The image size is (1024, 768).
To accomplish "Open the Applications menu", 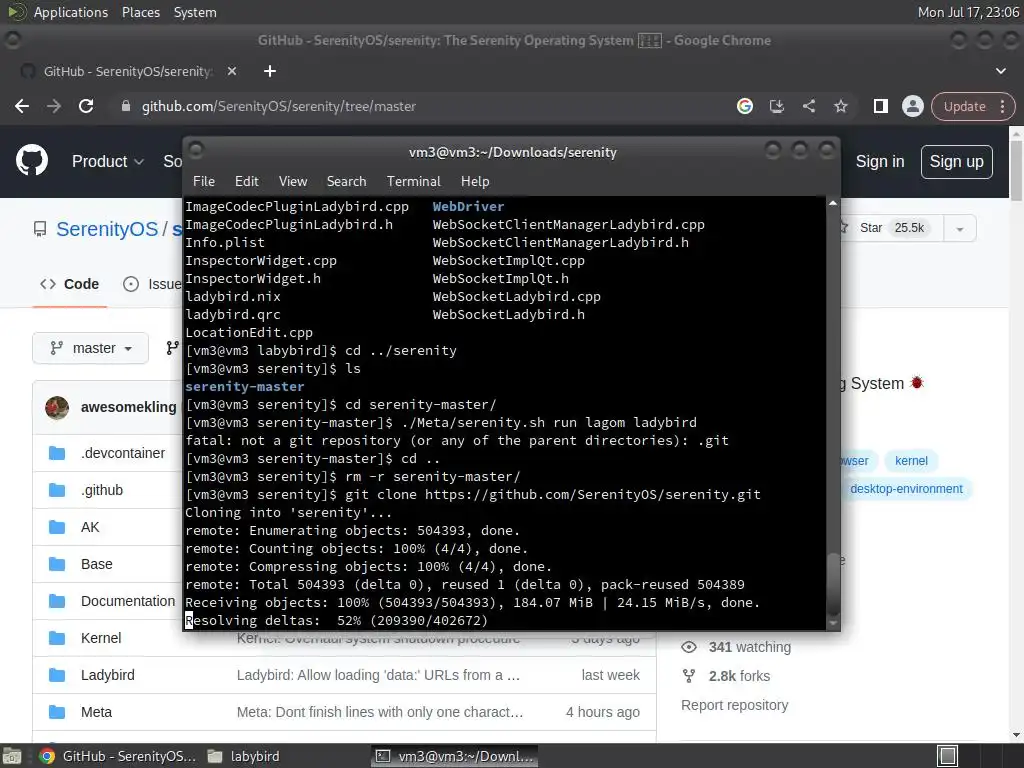I will [x=71, y=12].
